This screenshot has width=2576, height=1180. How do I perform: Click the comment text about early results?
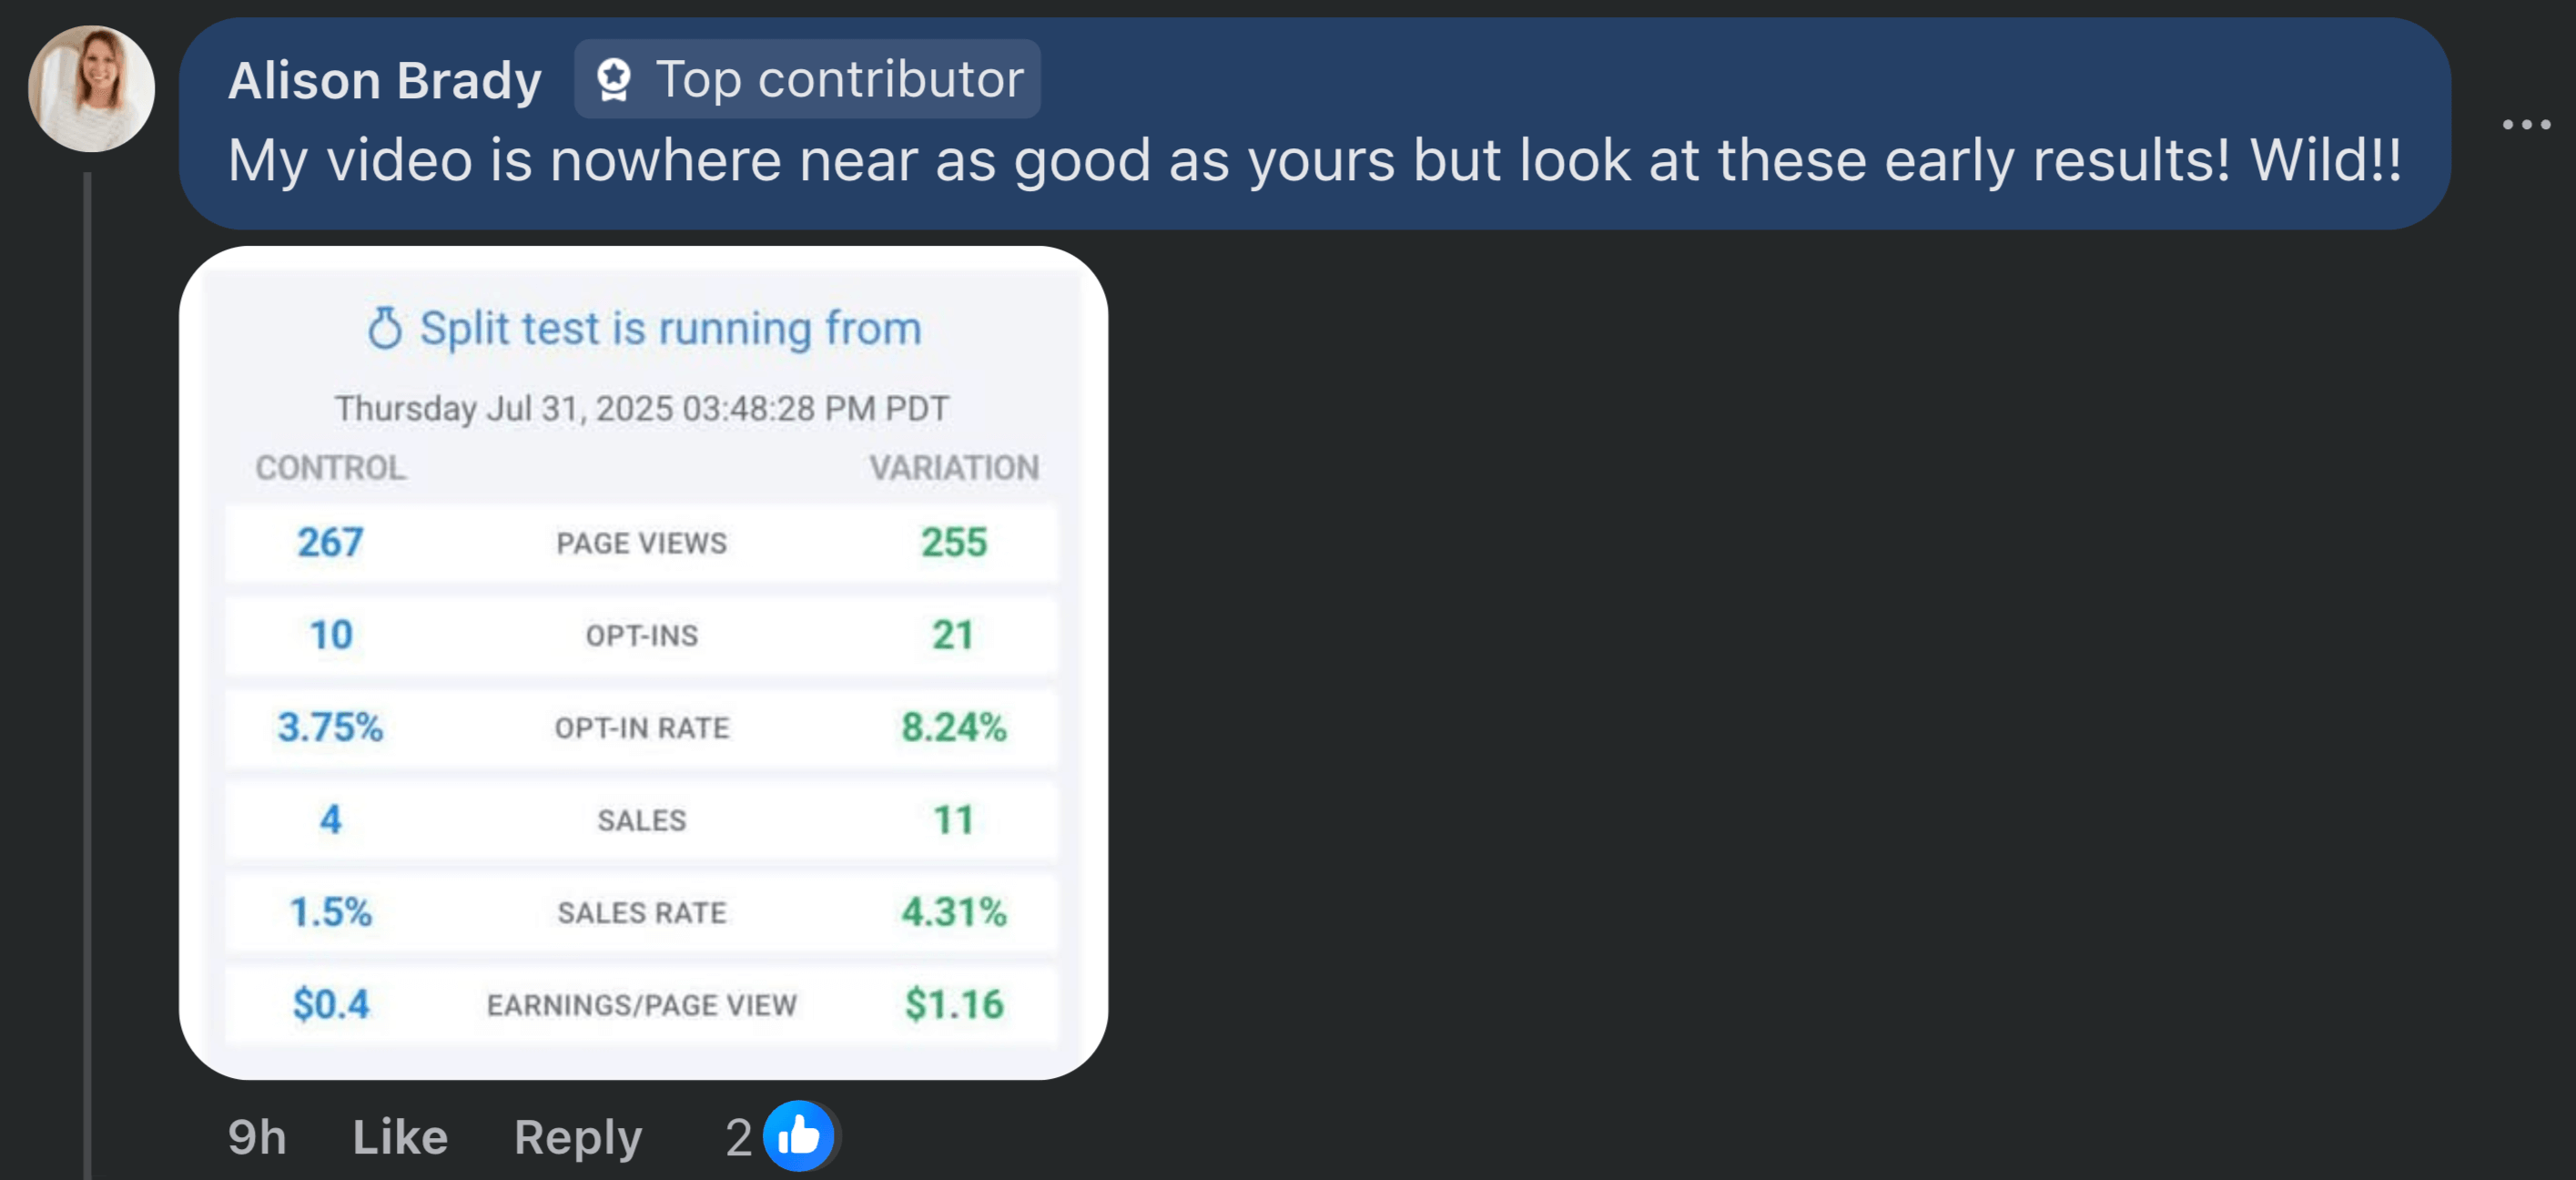point(1313,160)
